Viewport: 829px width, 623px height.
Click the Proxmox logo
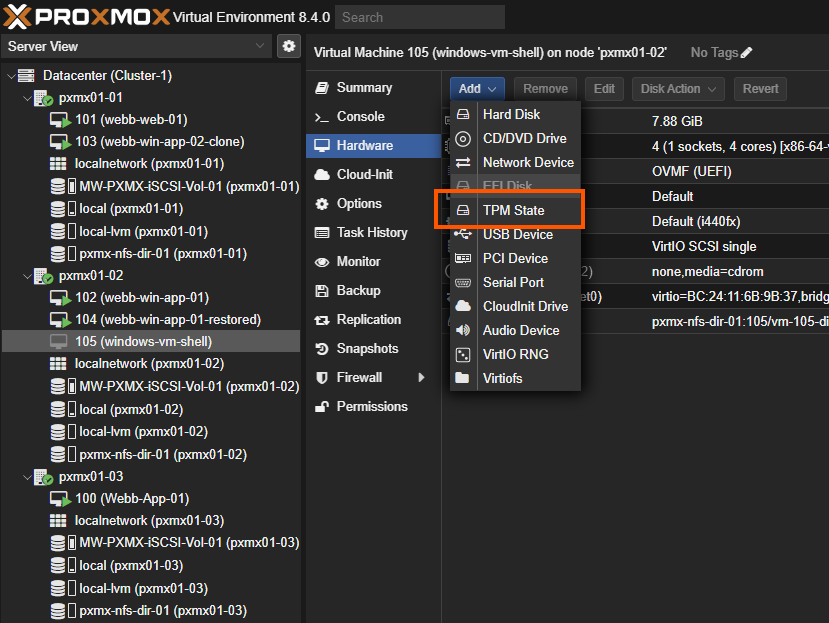point(86,16)
